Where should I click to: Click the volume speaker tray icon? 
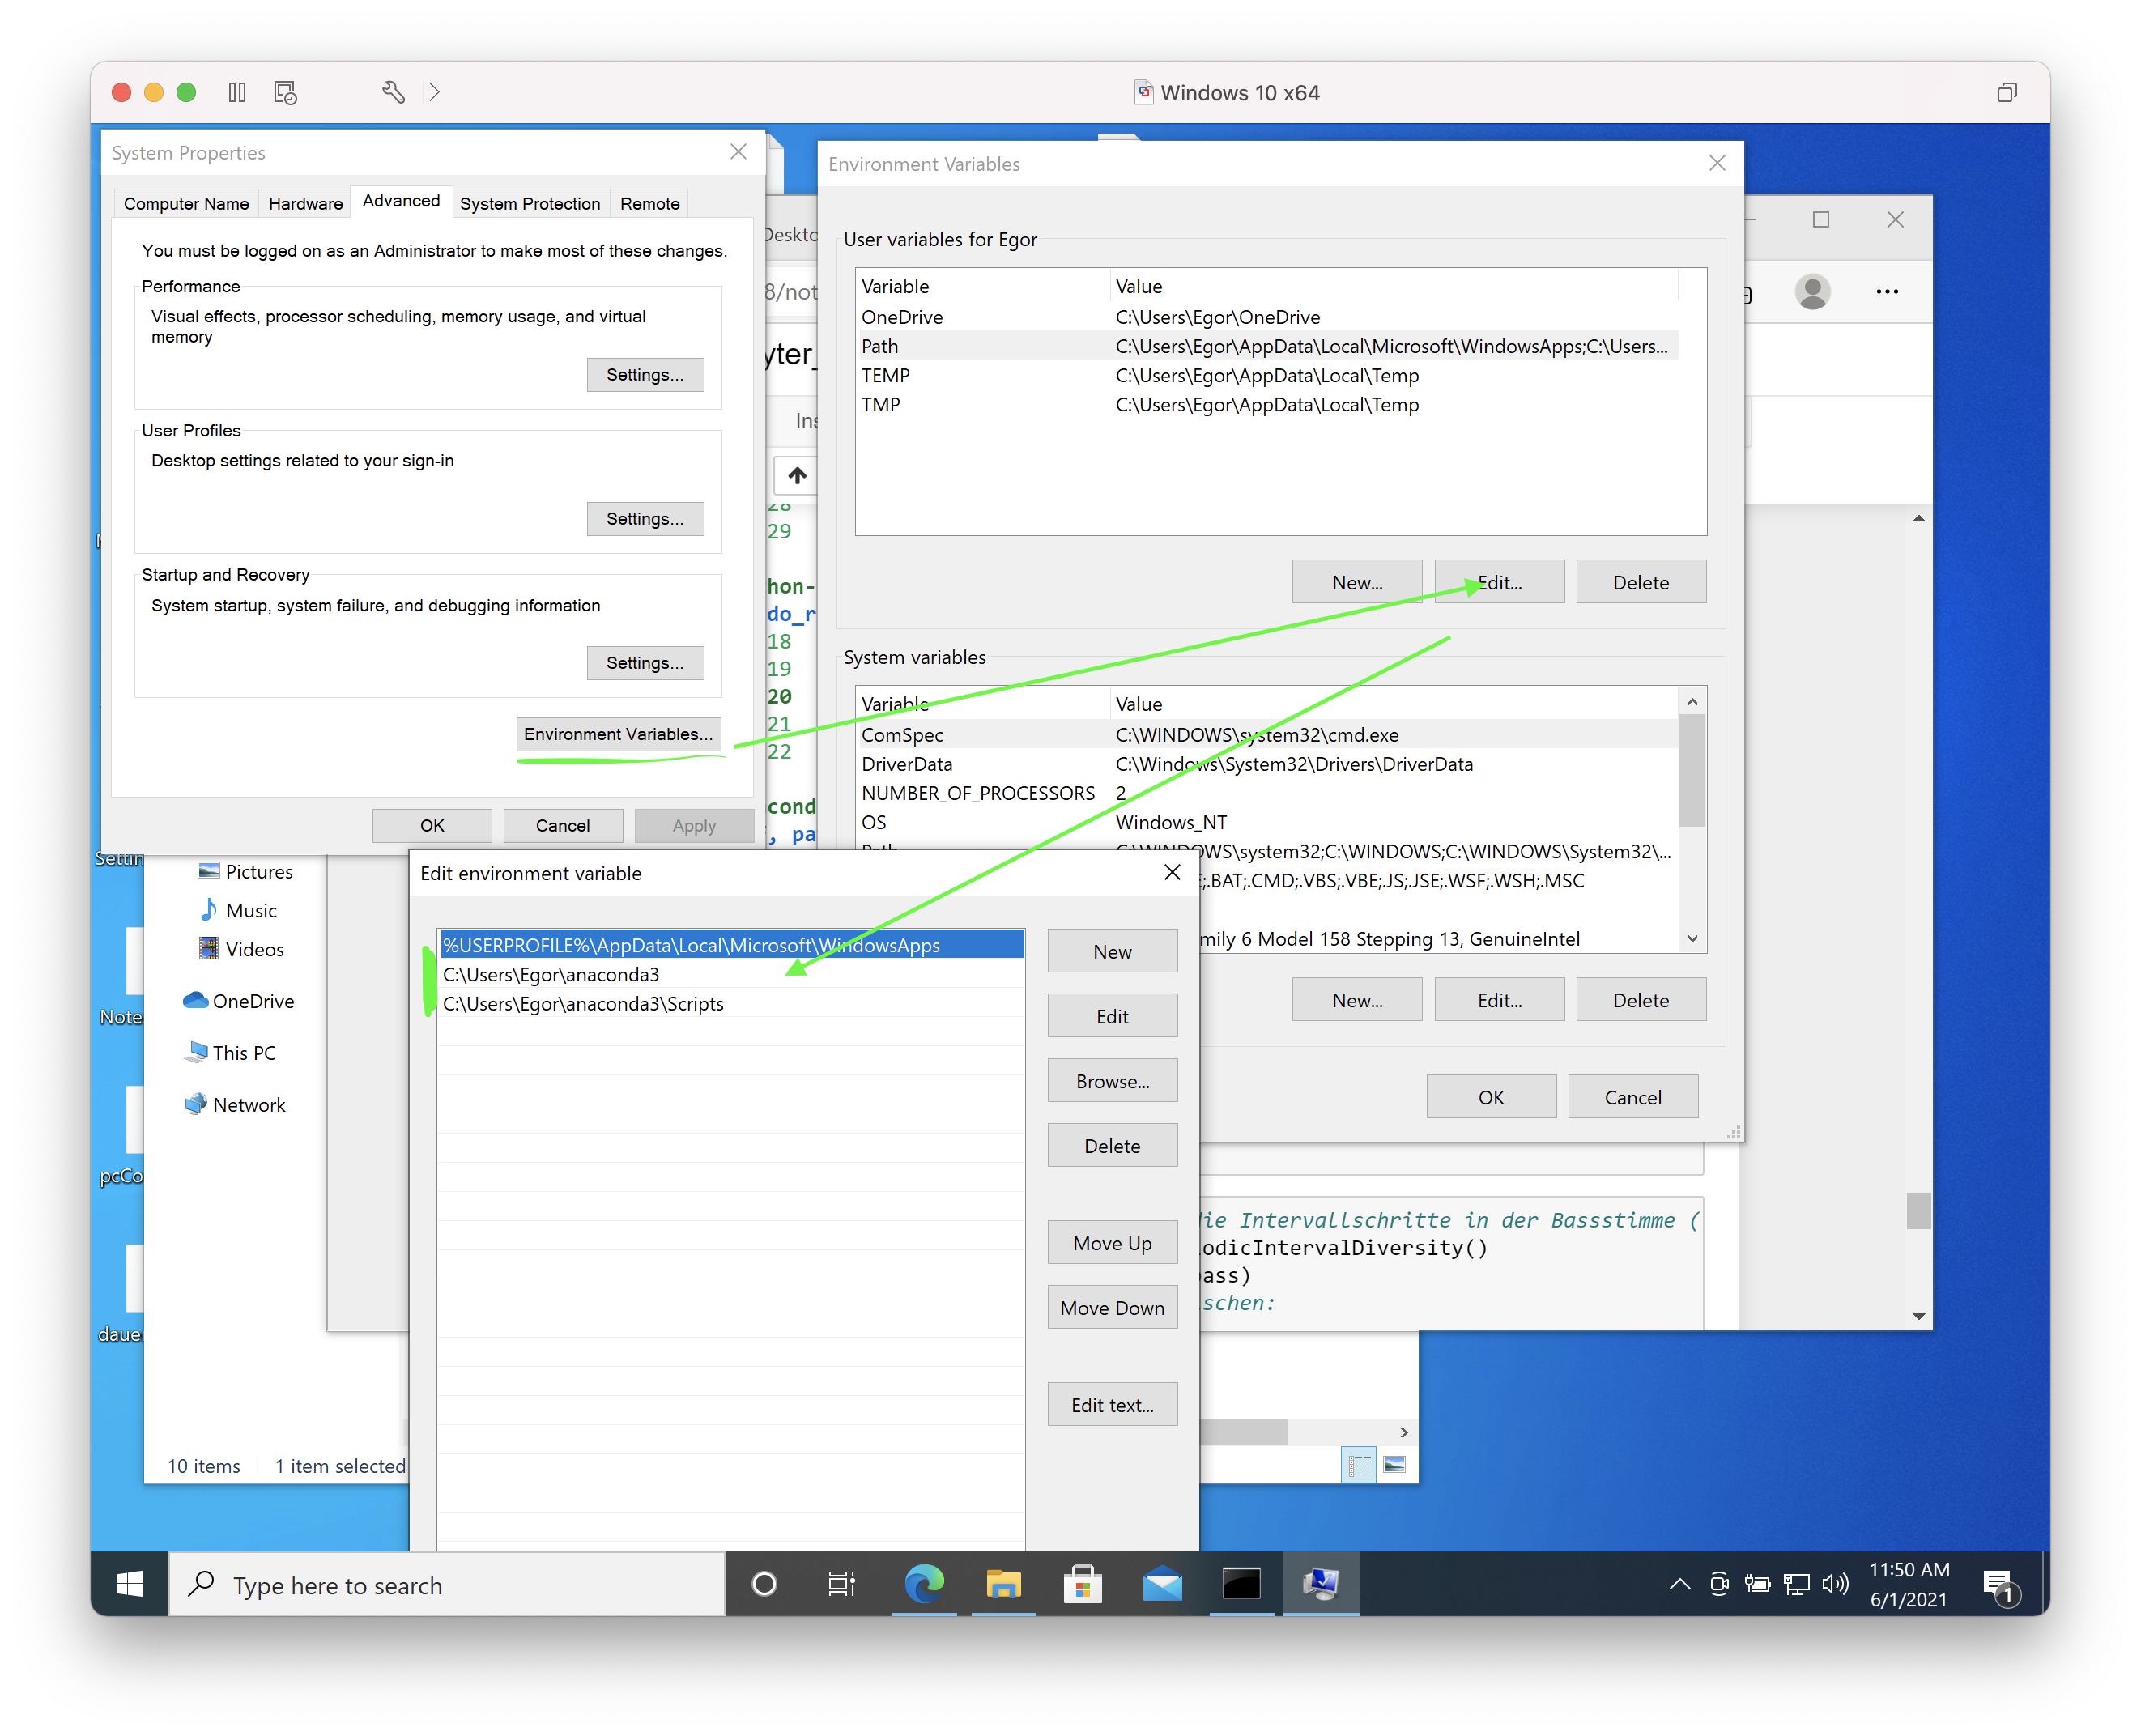pyautogui.click(x=1835, y=1584)
